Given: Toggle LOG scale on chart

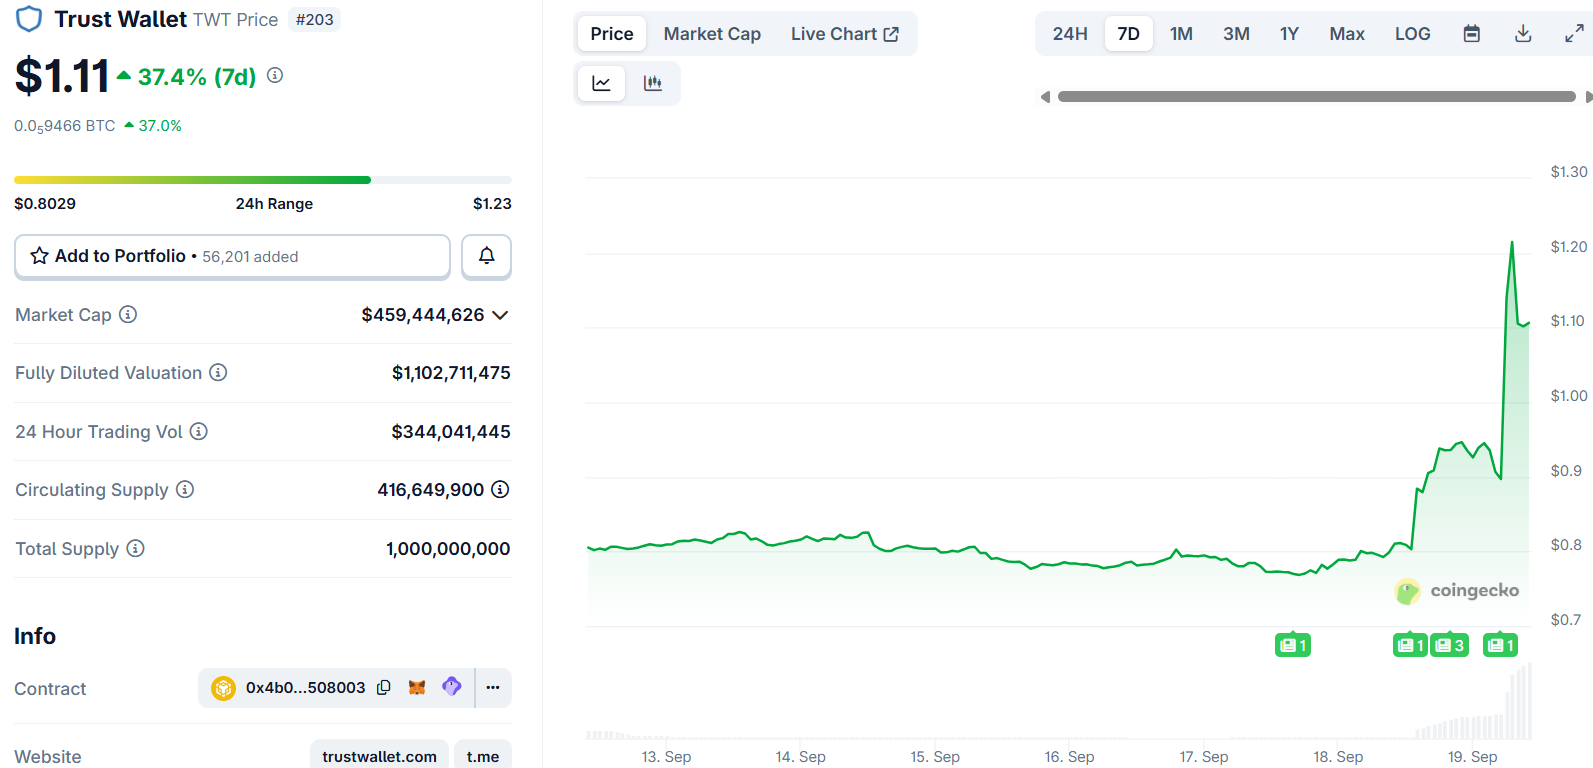Looking at the screenshot, I should tap(1412, 34).
